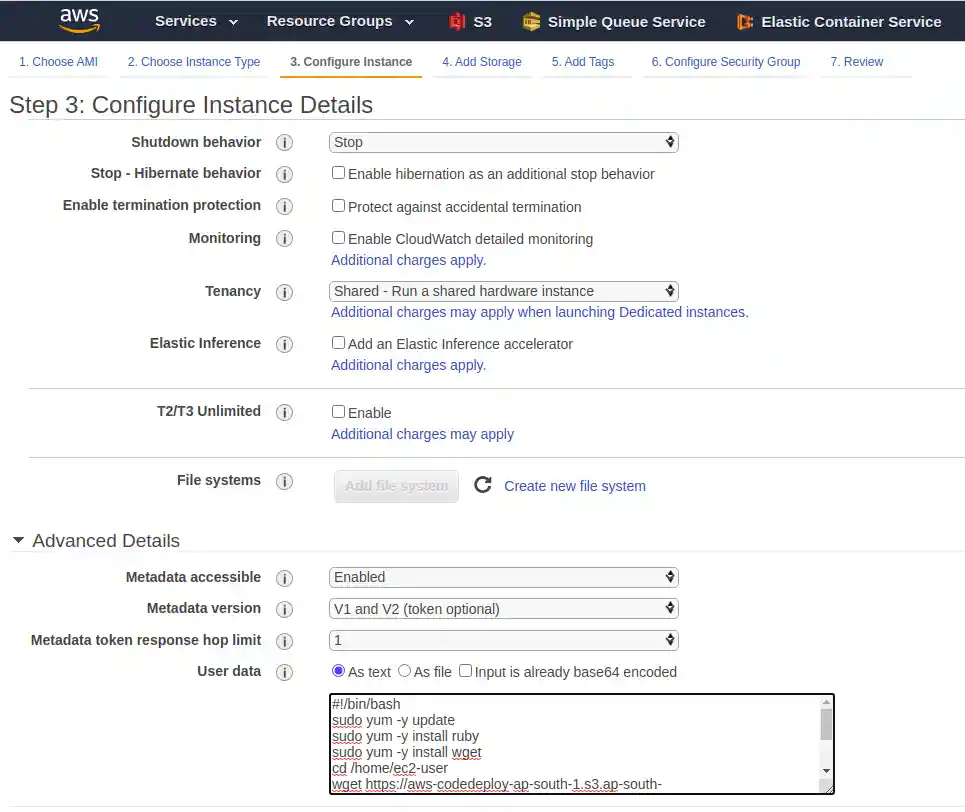Show info icon for Shutdown behavior

284,143
